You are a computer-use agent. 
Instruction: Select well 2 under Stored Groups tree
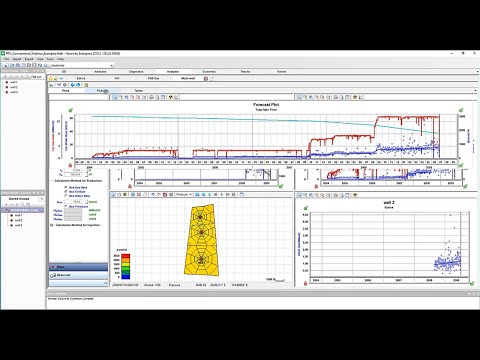[17, 220]
